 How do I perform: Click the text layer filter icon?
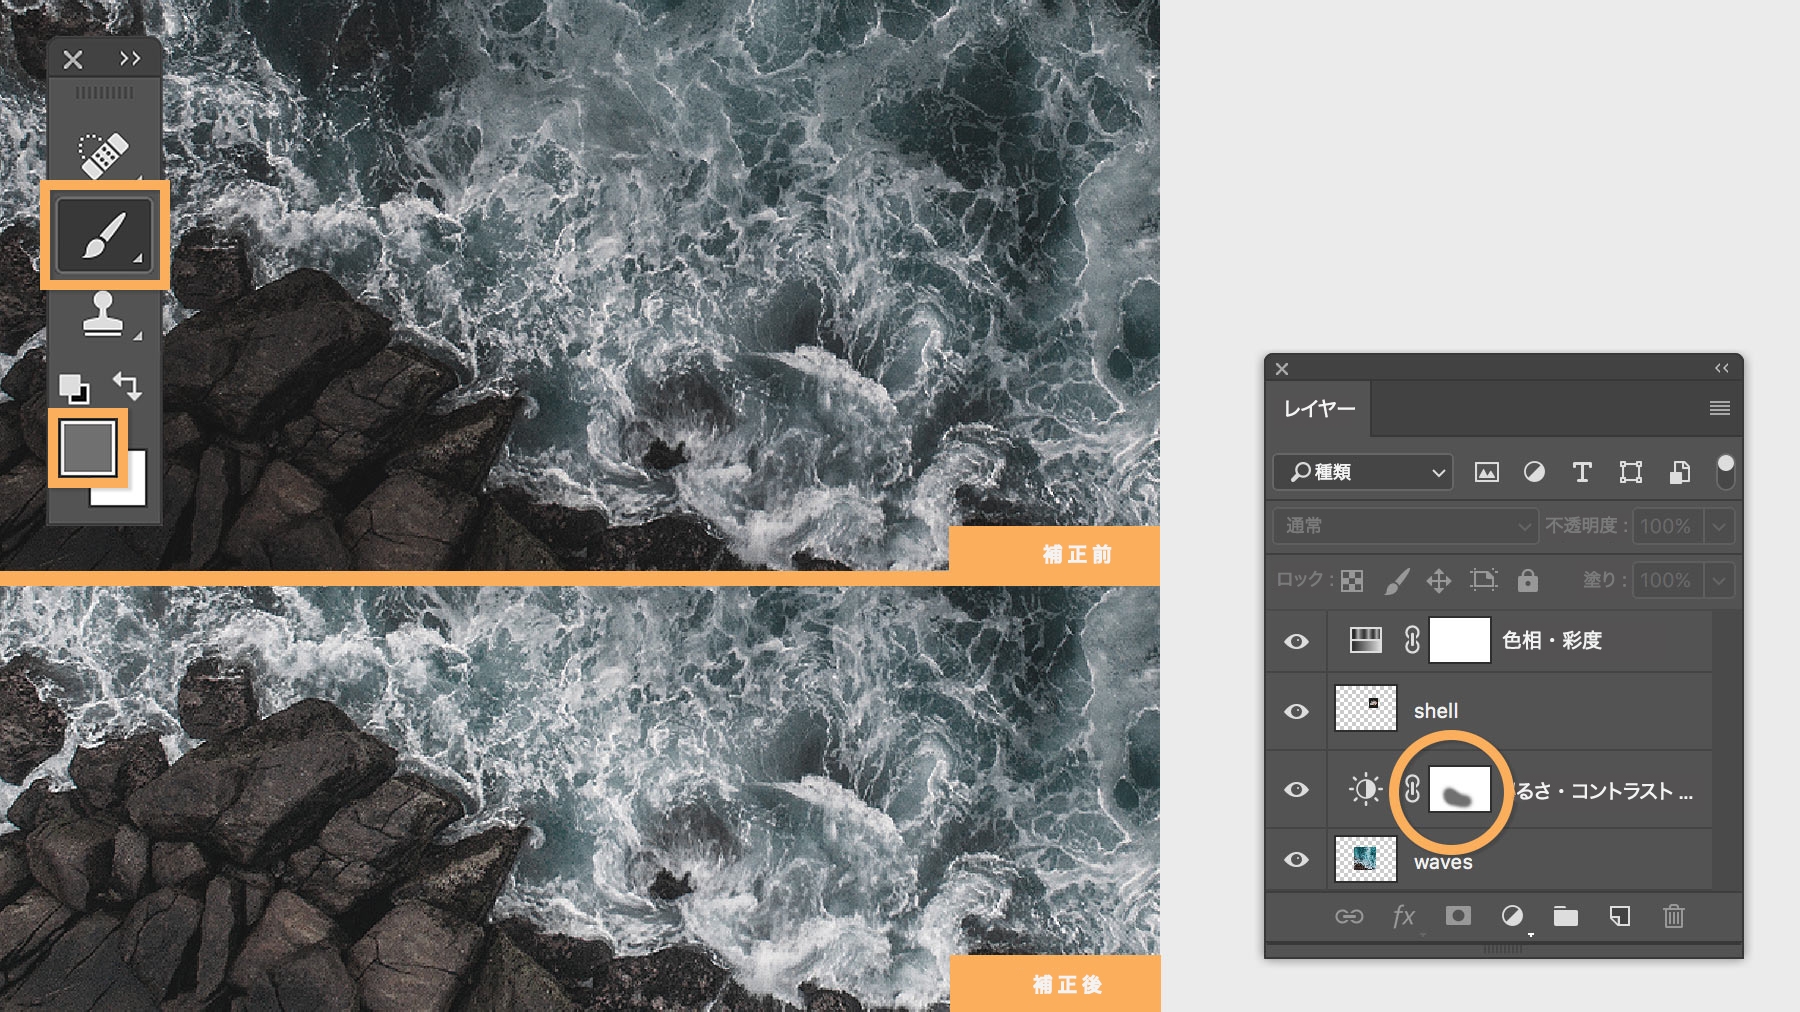pyautogui.click(x=1581, y=472)
